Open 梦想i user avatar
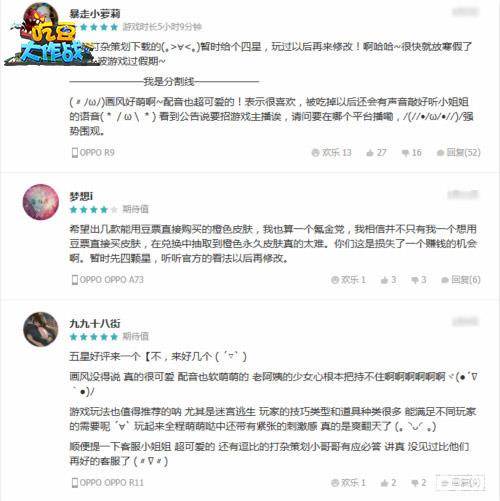The height and width of the screenshot is (501, 500). [41, 202]
